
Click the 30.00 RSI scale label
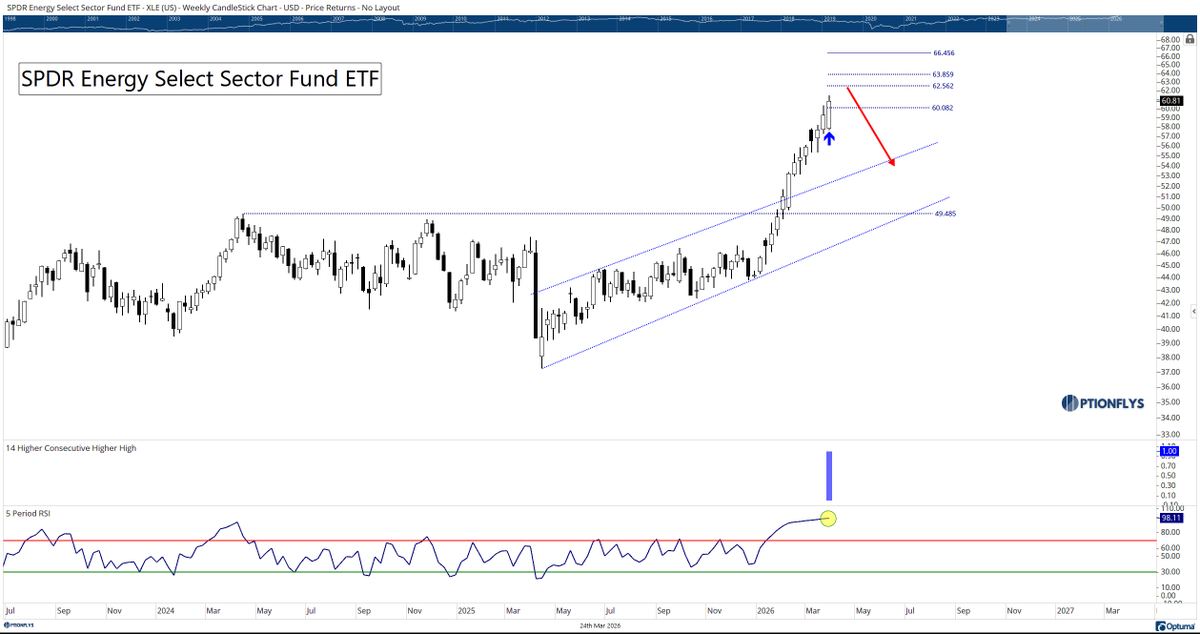tap(1170, 572)
